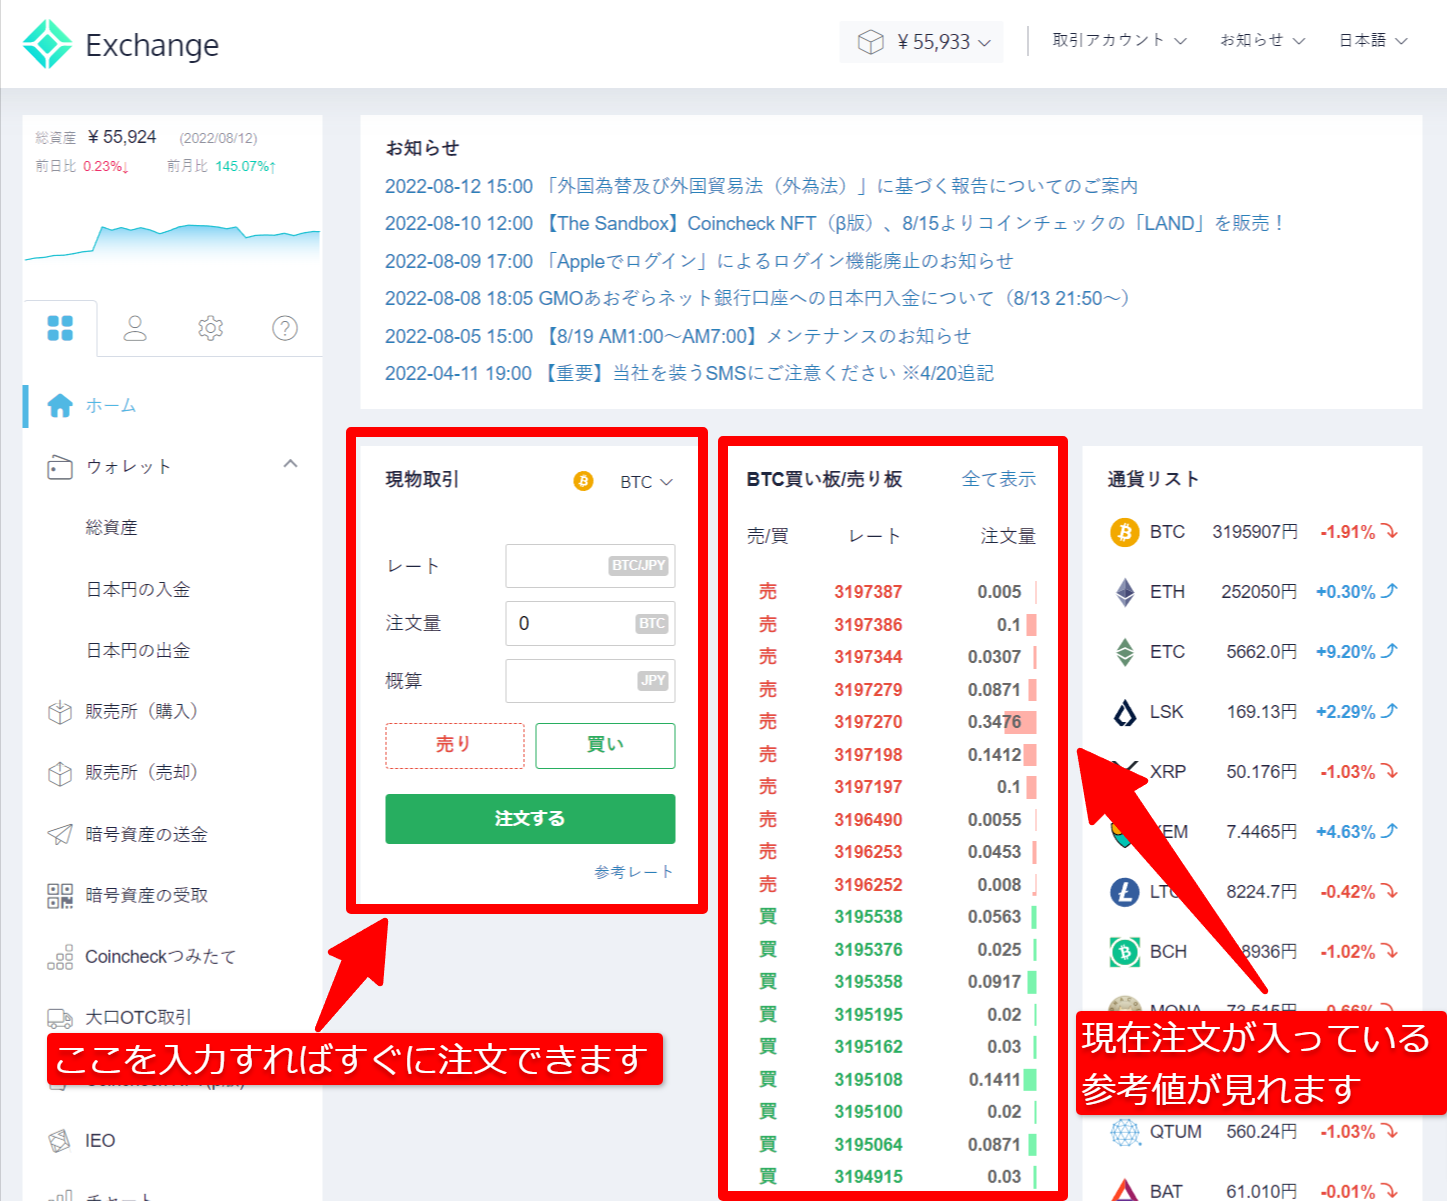Click the 注文量 input field
Screen dimensions: 1447x1201
(x=589, y=623)
